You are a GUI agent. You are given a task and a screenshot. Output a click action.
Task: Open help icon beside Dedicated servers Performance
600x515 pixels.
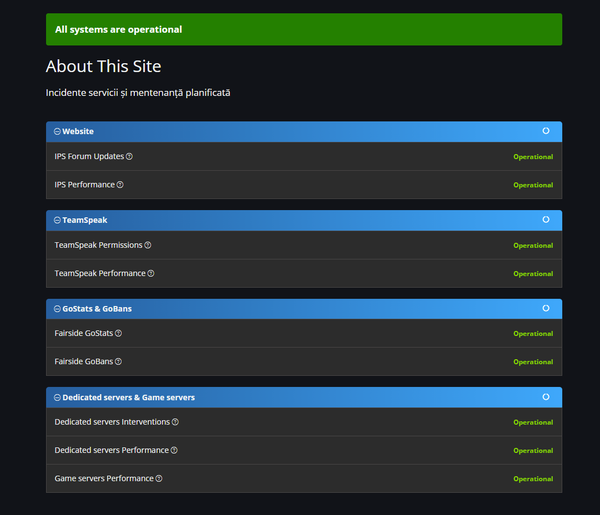click(x=174, y=450)
